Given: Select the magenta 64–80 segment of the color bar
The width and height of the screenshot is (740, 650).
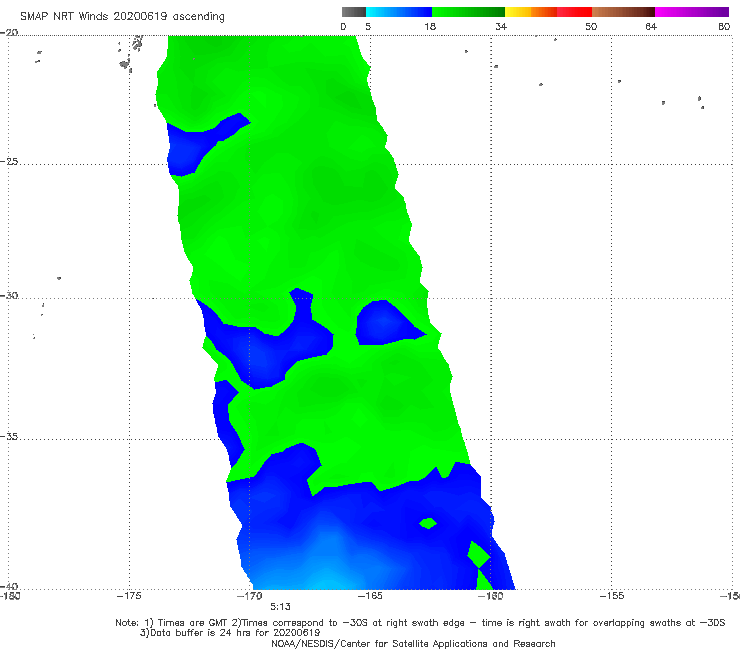Looking at the screenshot, I should point(692,12).
